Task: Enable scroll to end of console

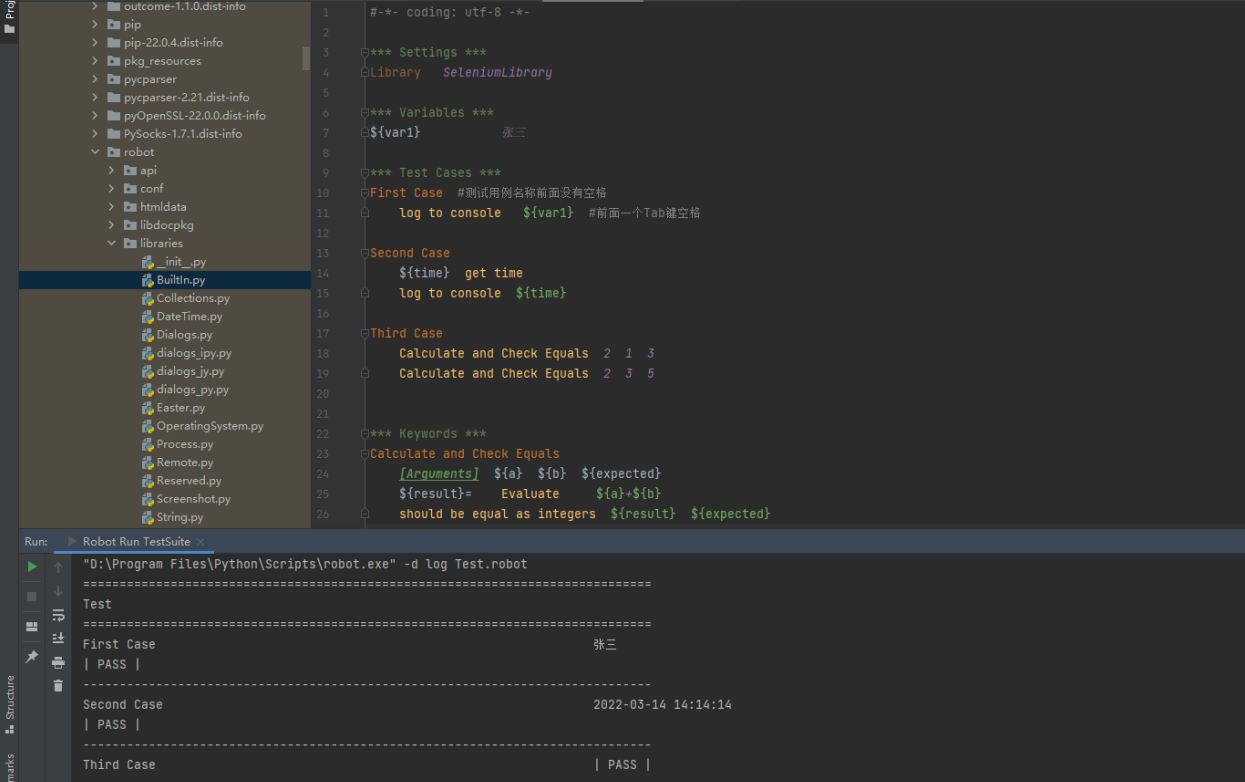Action: point(58,638)
